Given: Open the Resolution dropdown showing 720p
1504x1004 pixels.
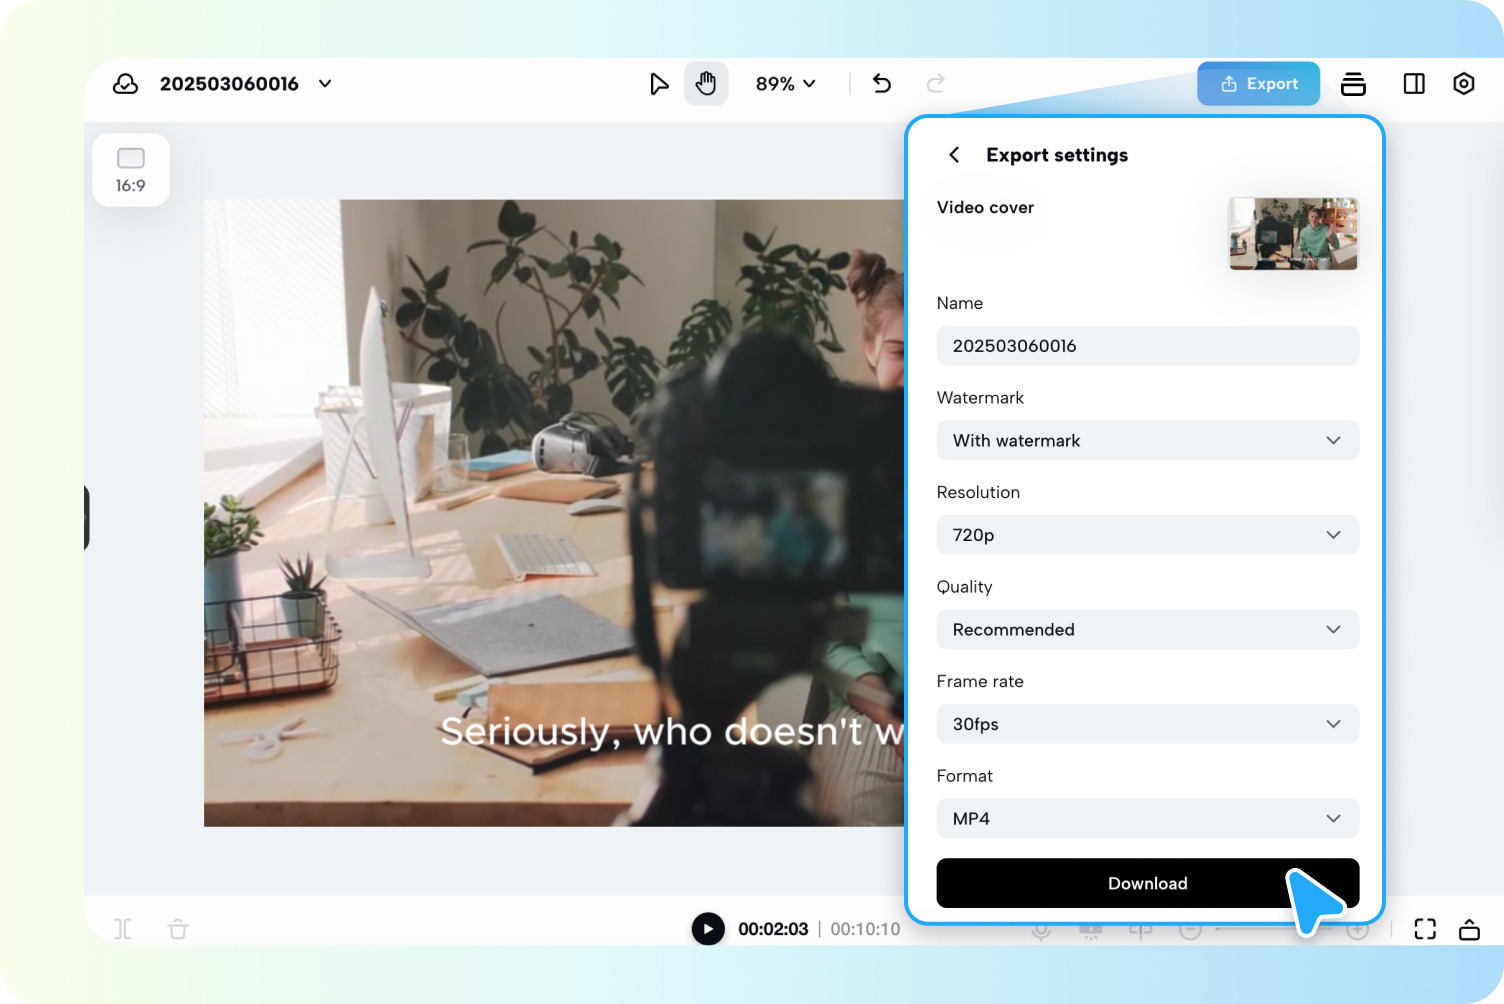Looking at the screenshot, I should 1147,535.
